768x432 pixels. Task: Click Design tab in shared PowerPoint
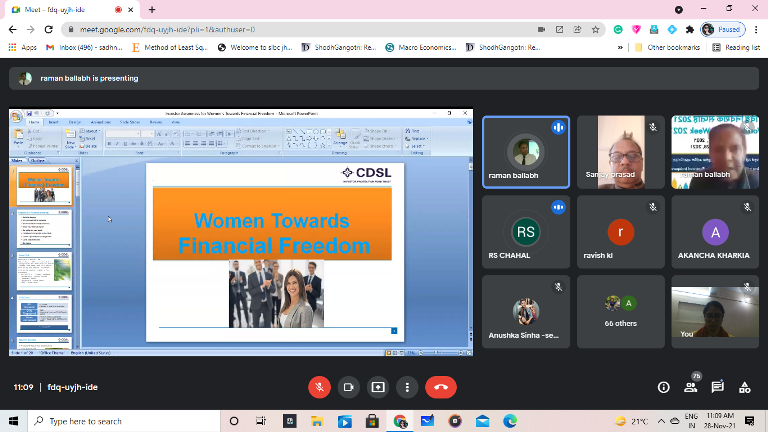[74, 122]
